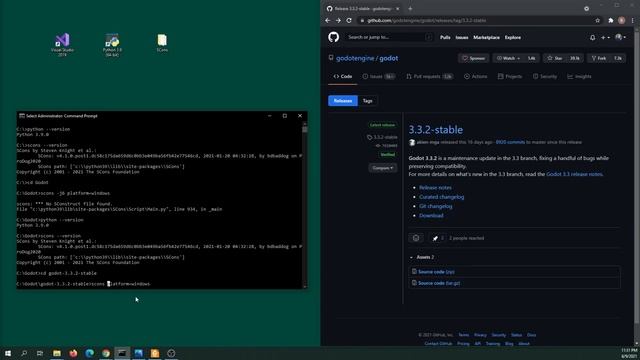Screen dimensions: 640x360
Task: Open File Explorer from the taskbar
Action: [x=57, y=353]
